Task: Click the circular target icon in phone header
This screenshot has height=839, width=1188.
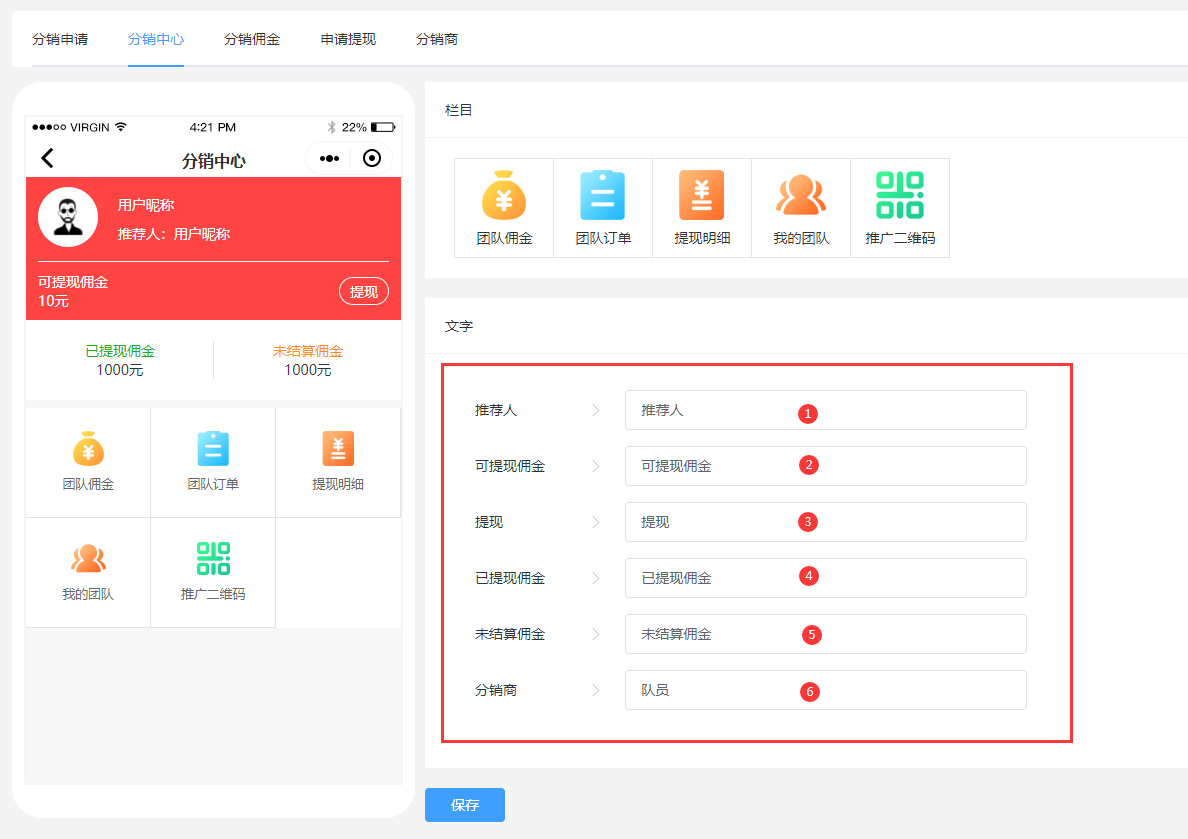Action: (x=372, y=158)
